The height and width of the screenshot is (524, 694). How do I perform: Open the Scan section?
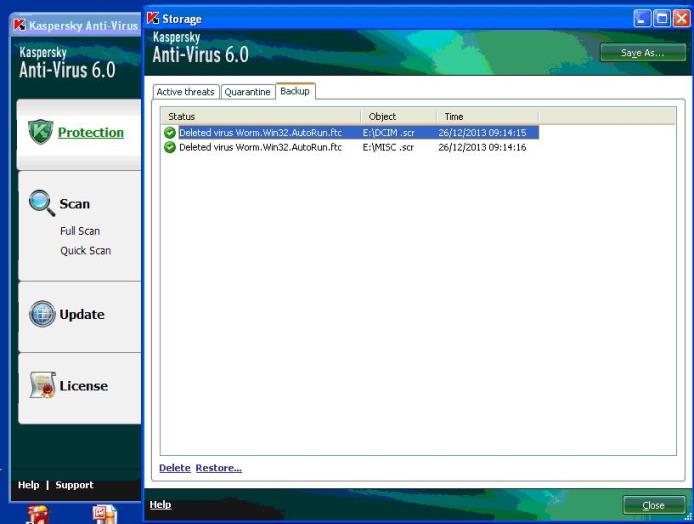click(75, 204)
